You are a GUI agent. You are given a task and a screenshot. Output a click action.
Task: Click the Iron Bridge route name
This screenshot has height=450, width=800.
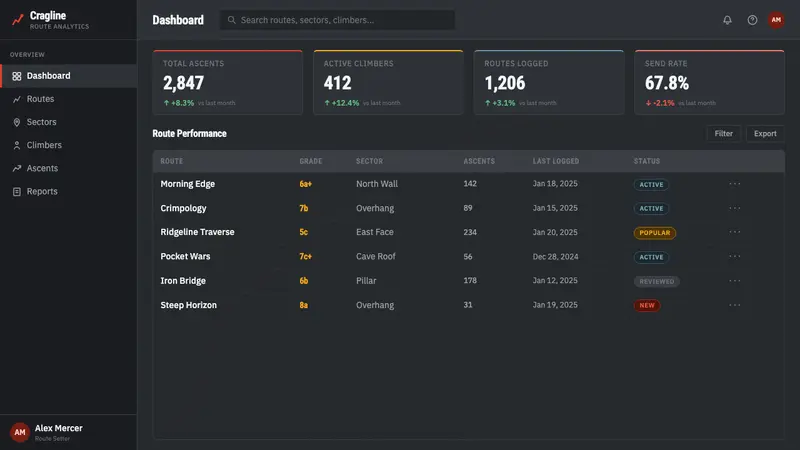tap(183, 281)
